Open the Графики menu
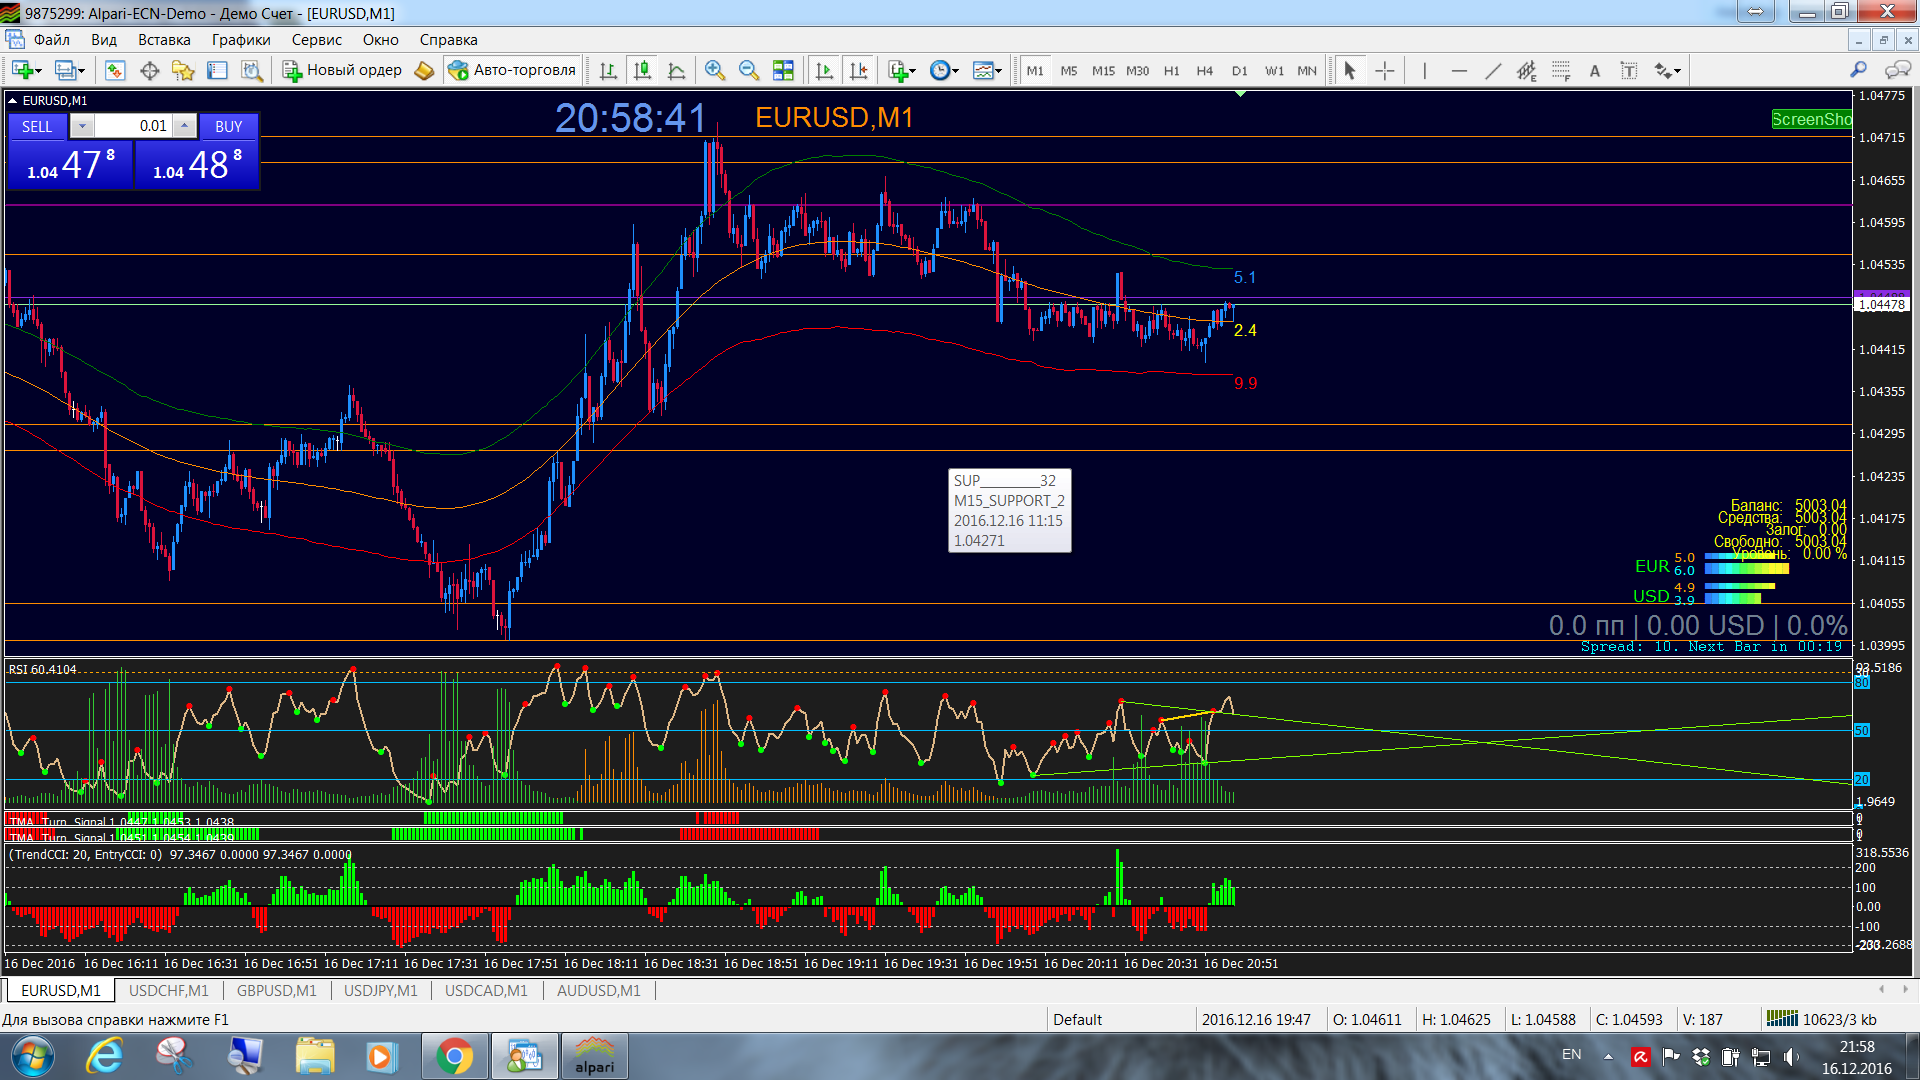This screenshot has width=1920, height=1080. point(241,40)
